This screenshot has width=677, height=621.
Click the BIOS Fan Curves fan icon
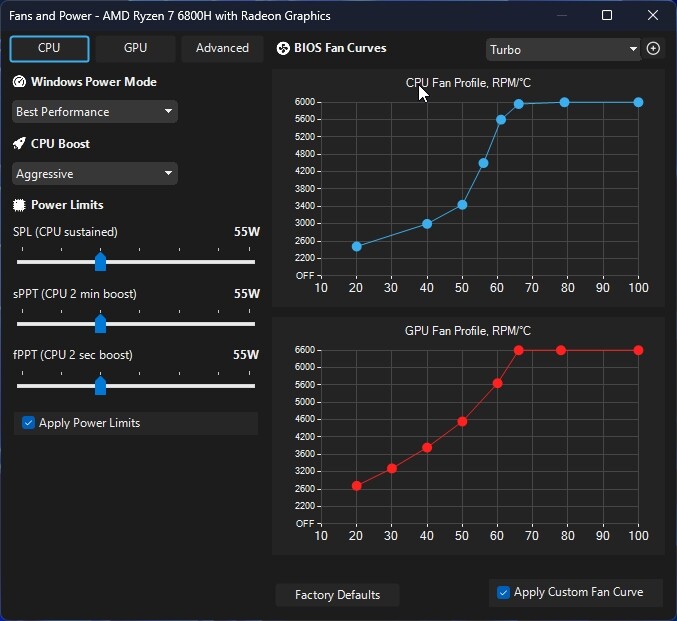283,48
